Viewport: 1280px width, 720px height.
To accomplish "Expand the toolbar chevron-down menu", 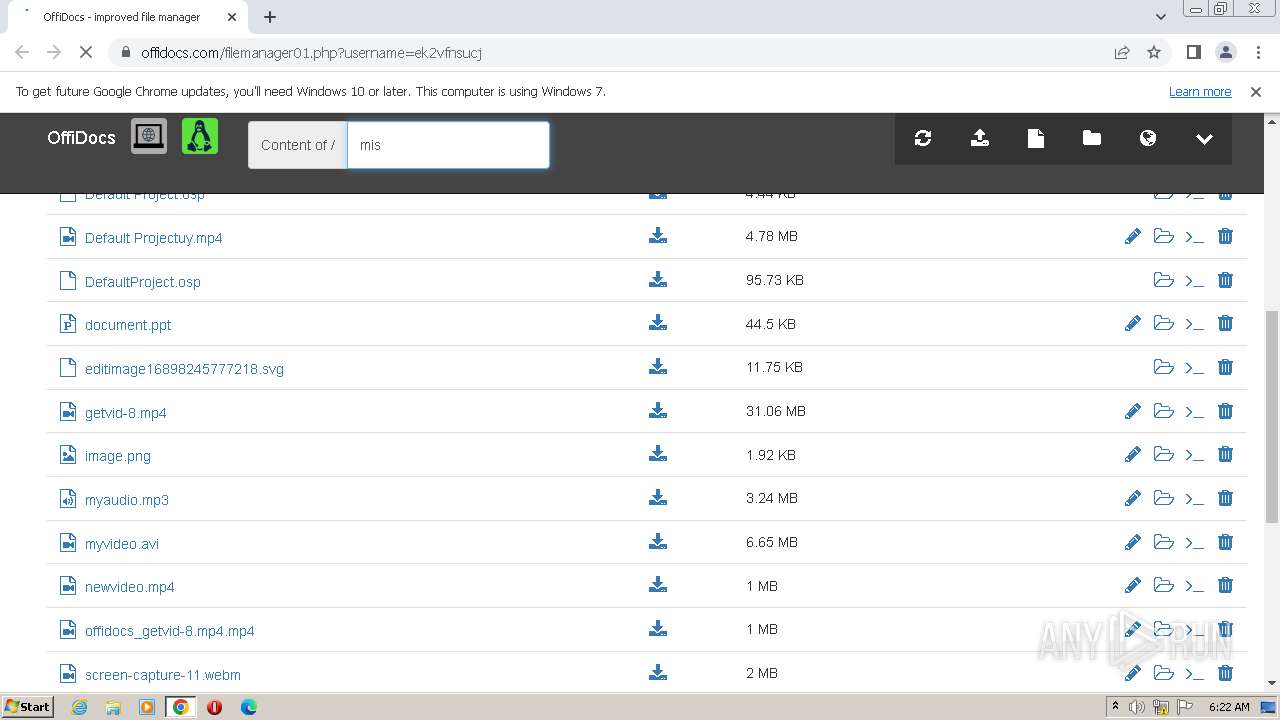I will pos(1204,139).
